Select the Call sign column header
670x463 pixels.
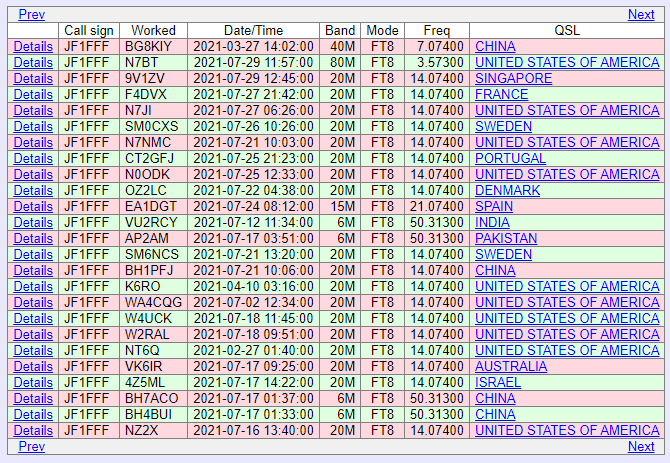coord(89,30)
